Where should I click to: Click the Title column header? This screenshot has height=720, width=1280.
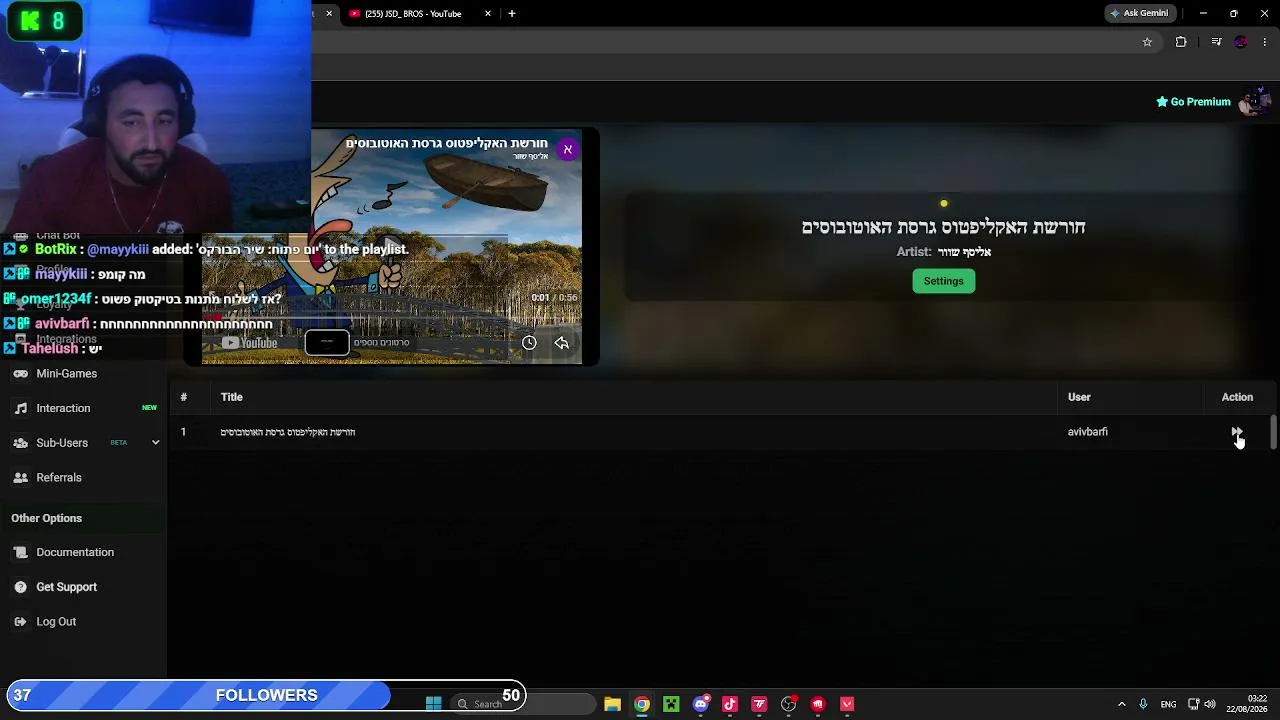[231, 397]
